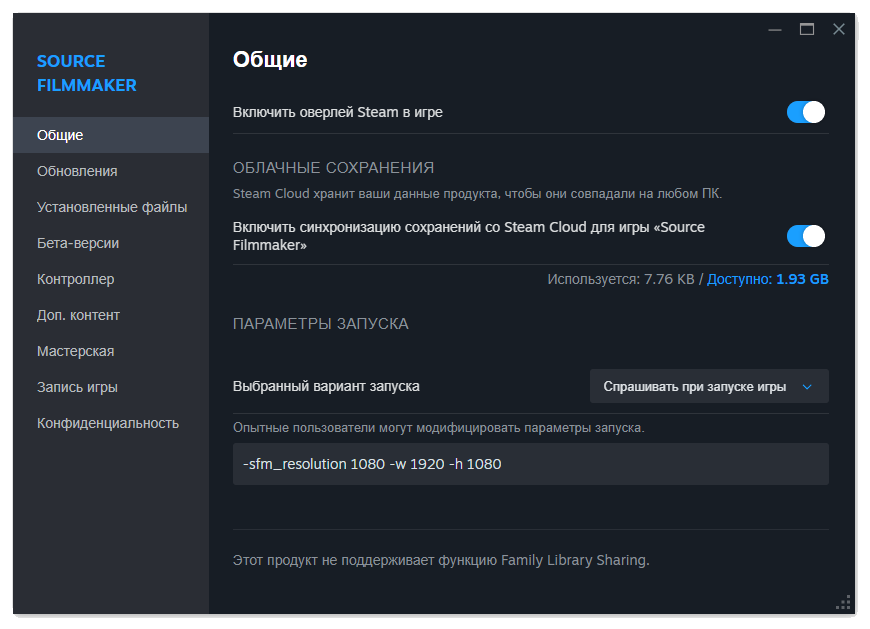This screenshot has width=870, height=629.
Task: Open the Конфиденциальность section
Action: tap(107, 423)
